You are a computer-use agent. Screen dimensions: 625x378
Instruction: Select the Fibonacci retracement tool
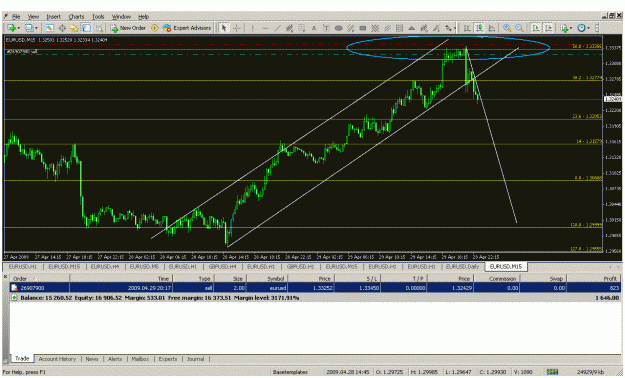[302, 28]
